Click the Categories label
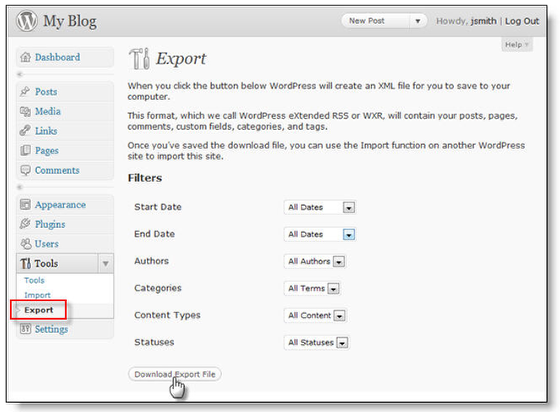Viewport: 560px width, 412px height. tap(158, 288)
